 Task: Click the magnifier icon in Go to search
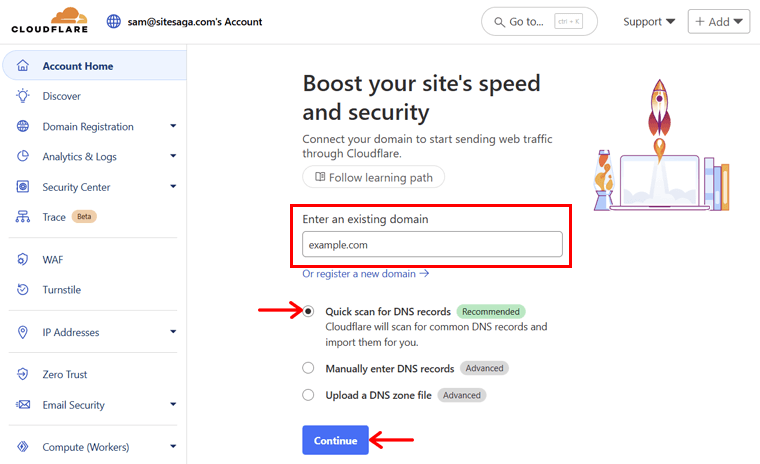499,22
